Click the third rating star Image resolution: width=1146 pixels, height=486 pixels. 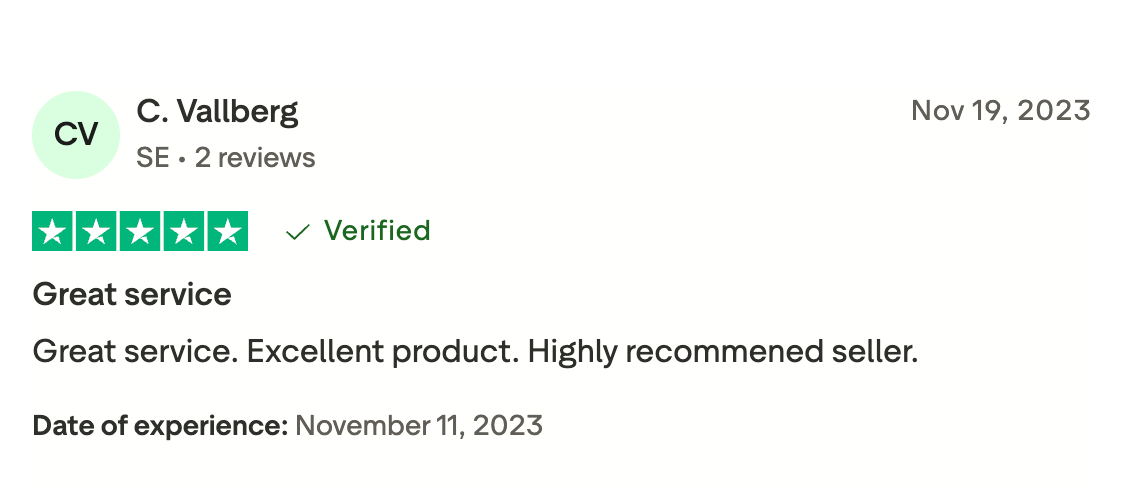(140, 232)
